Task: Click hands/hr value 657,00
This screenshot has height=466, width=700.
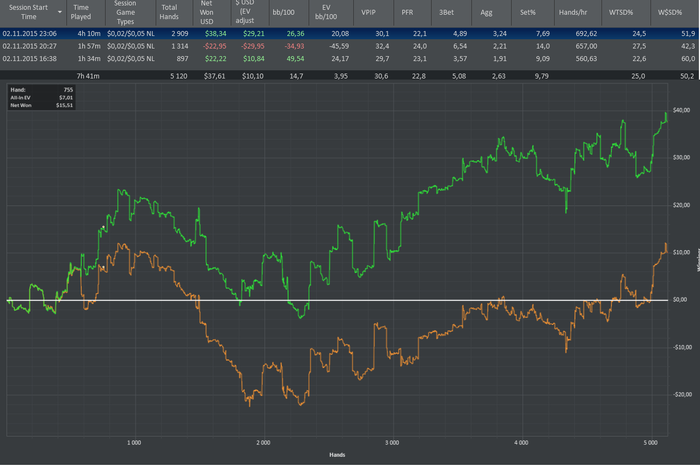Action: tap(586, 46)
